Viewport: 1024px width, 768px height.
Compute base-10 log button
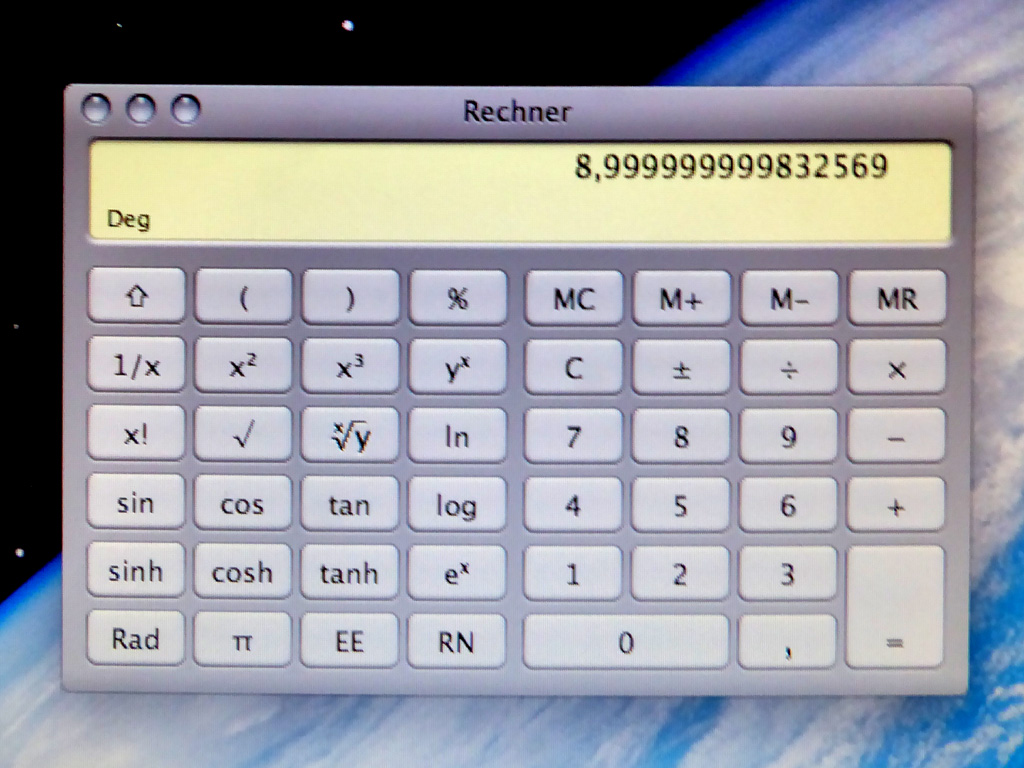[x=457, y=504]
